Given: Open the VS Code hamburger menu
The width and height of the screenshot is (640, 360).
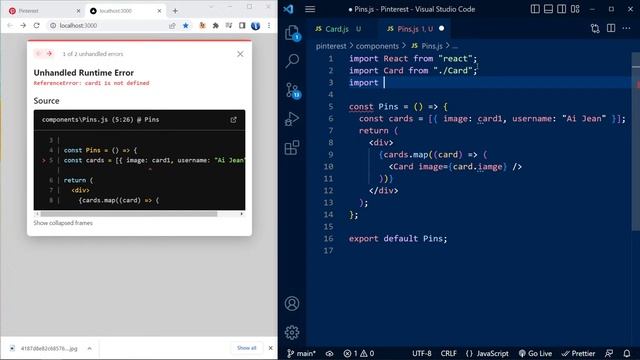Looking at the screenshot, I should pos(310,9).
